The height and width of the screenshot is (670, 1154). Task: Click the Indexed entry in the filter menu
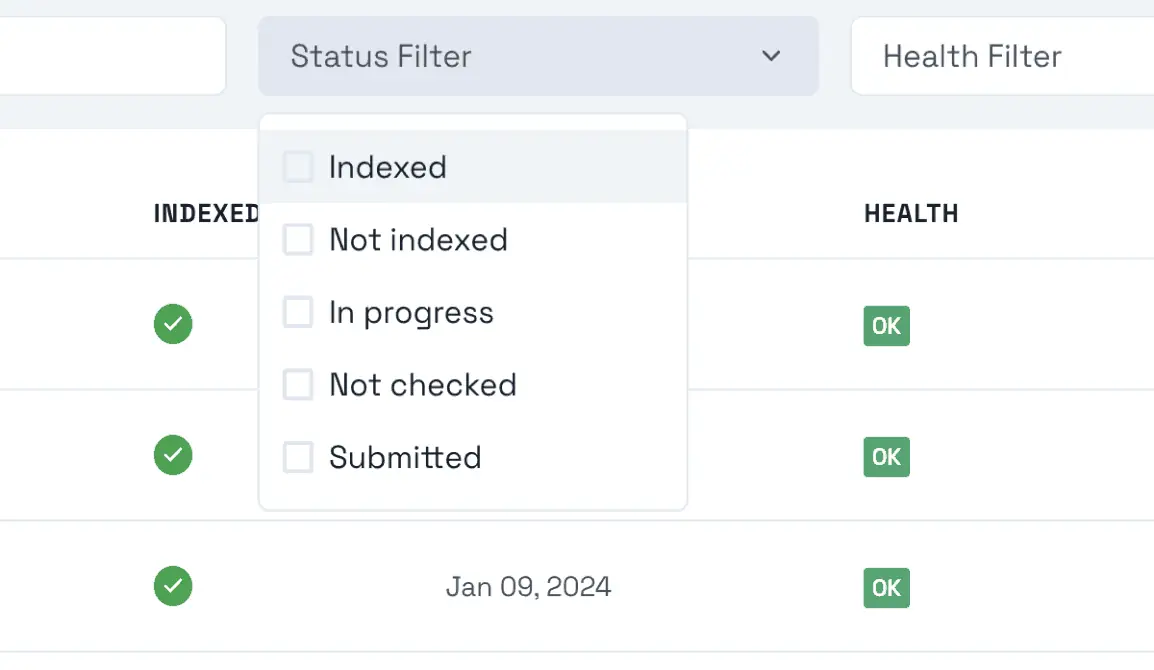click(388, 167)
